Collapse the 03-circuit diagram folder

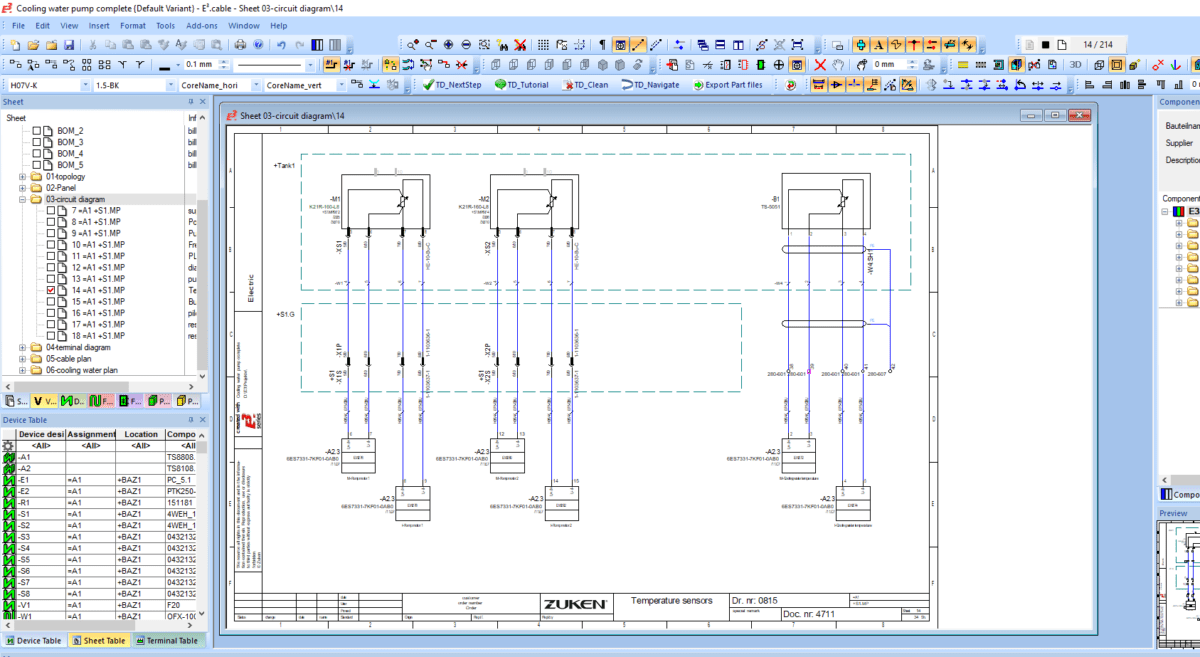[22, 199]
